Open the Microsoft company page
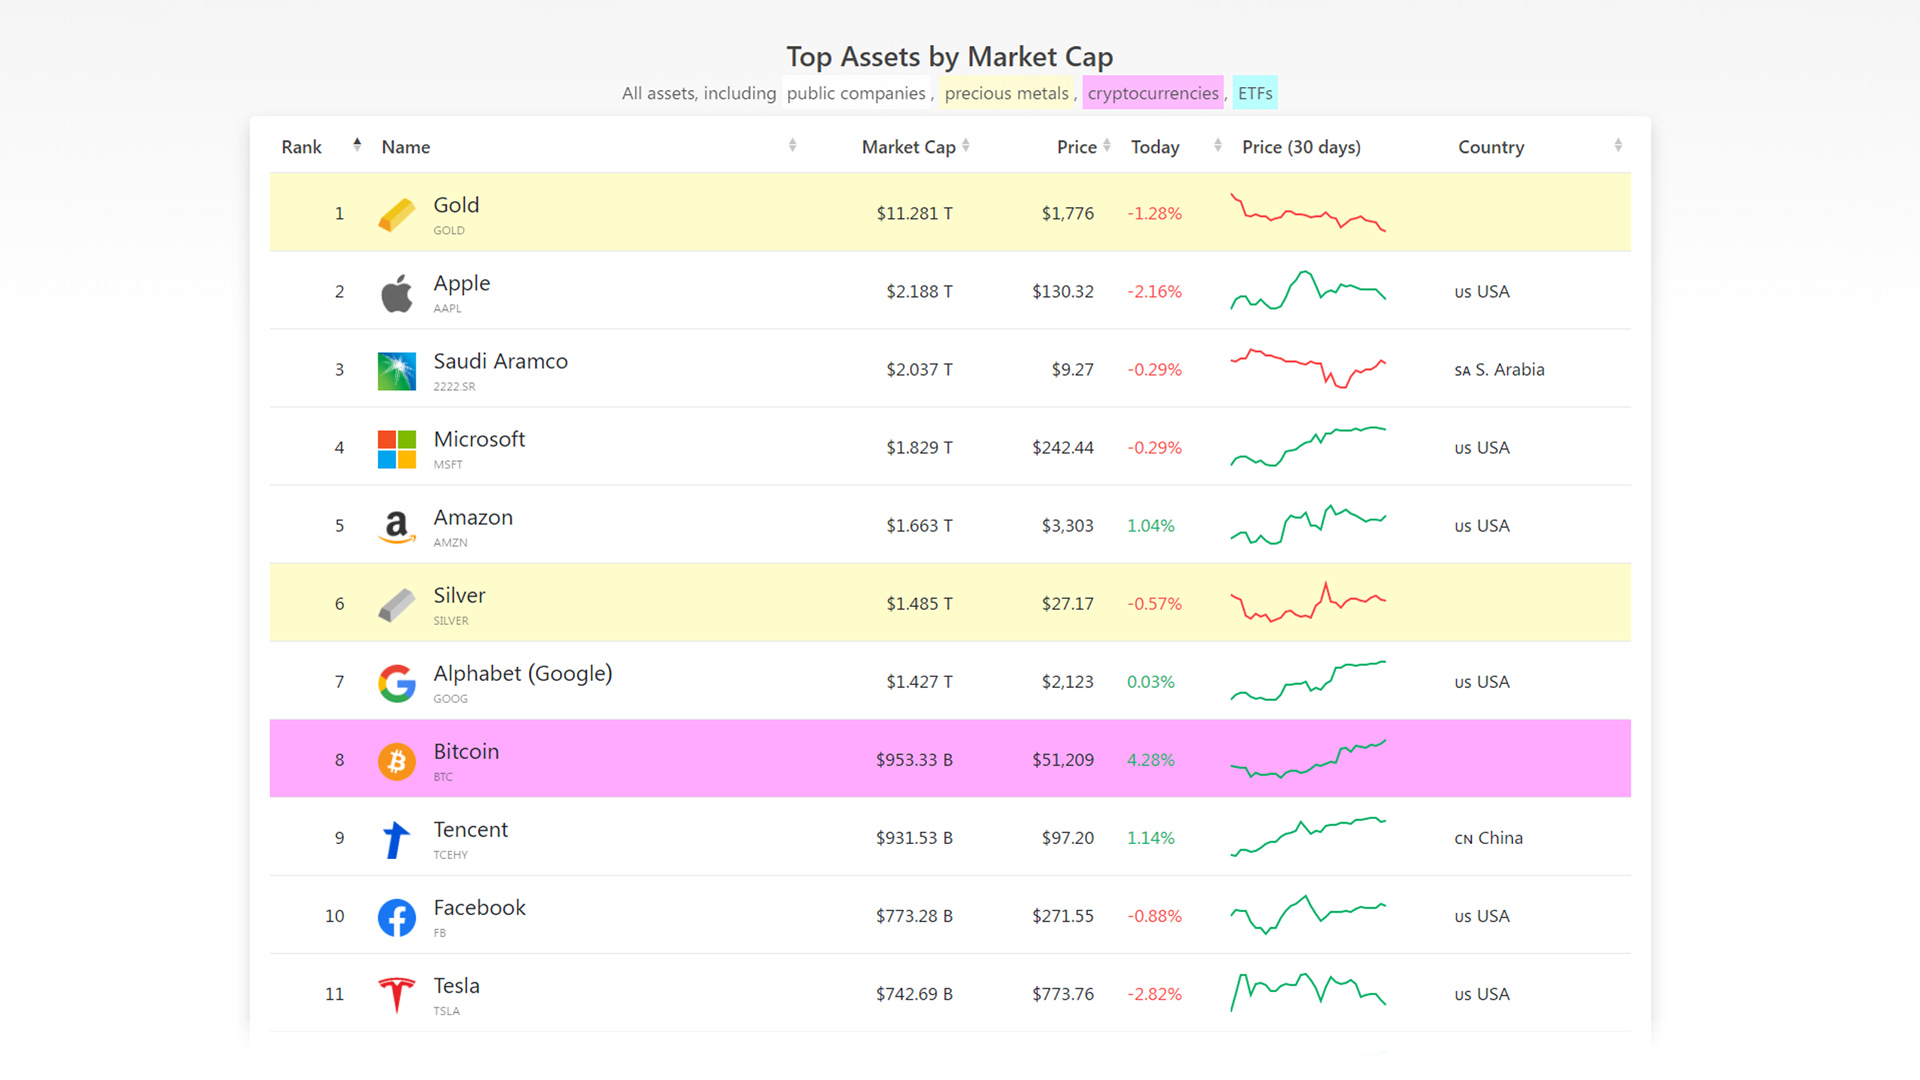 479,439
